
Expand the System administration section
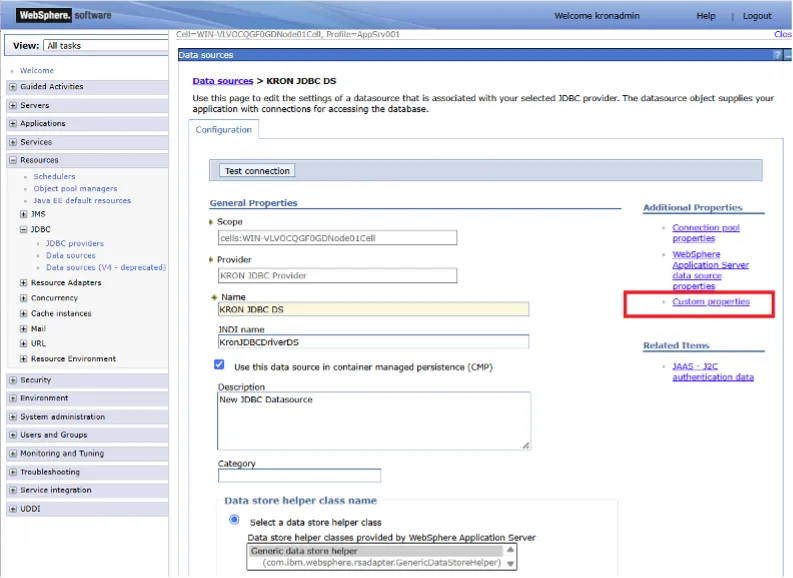point(13,417)
